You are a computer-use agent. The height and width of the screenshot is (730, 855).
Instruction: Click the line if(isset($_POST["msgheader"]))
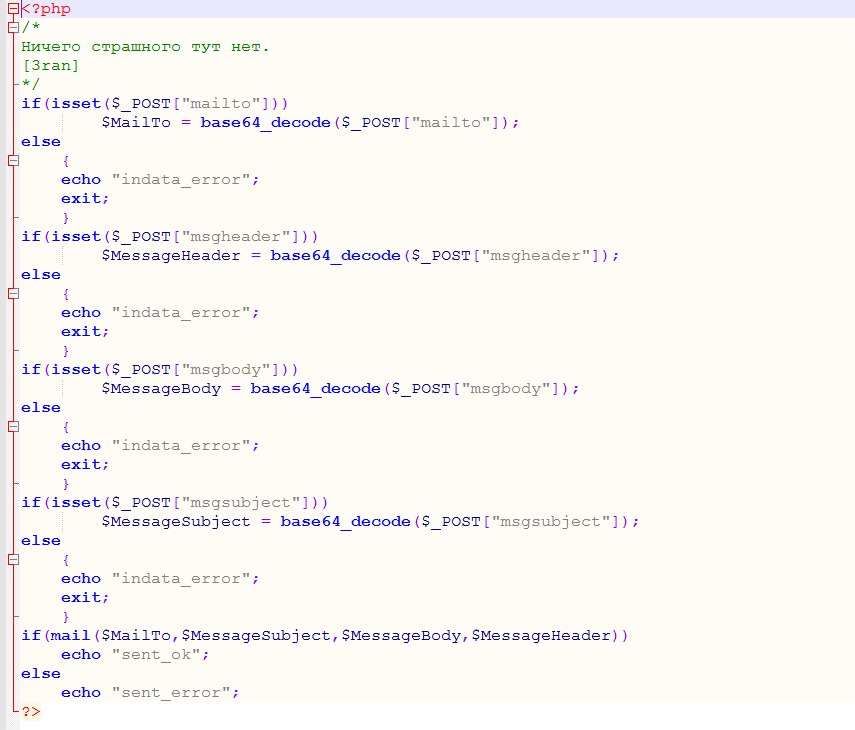(170, 237)
